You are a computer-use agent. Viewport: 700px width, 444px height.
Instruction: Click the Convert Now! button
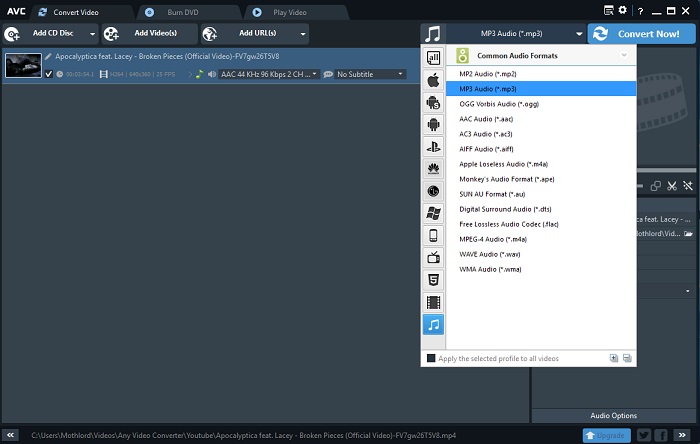point(642,34)
